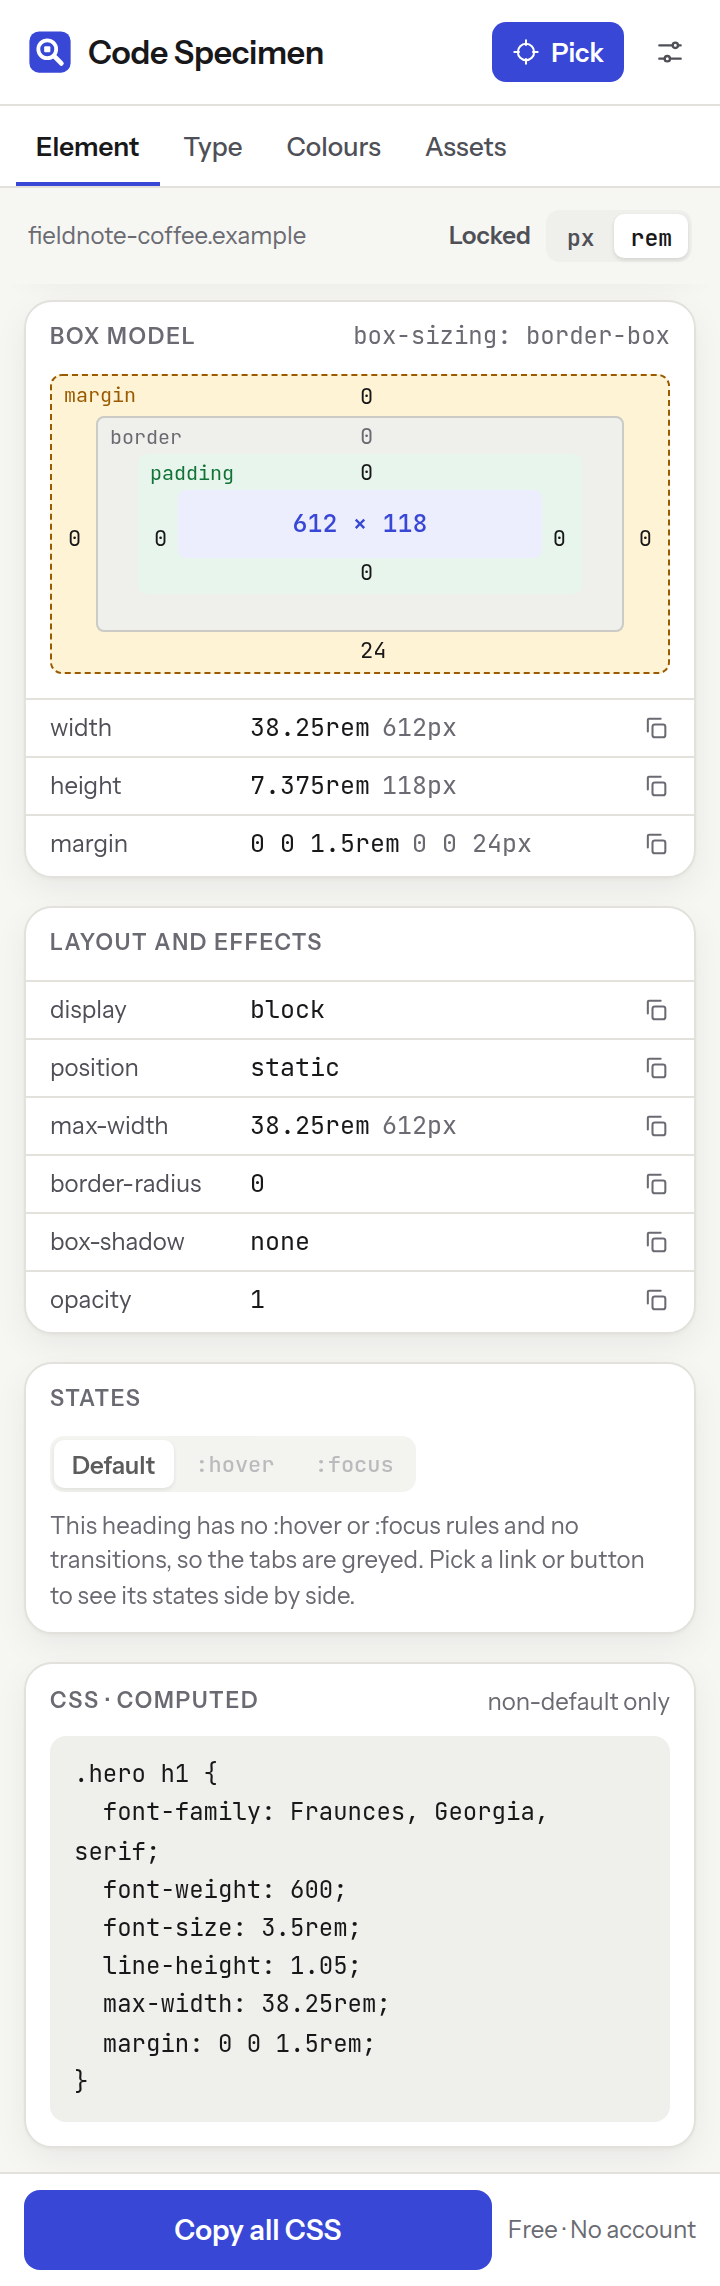Screen dimensions: 720x2286
Task: Click the static position value
Action: [295, 1068]
